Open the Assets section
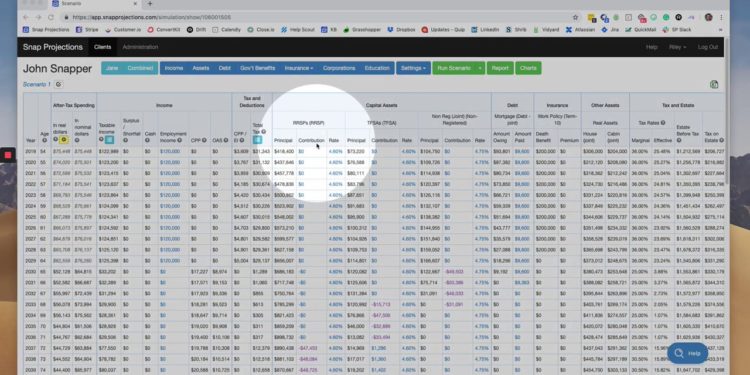750x375 pixels. pyautogui.click(x=200, y=68)
